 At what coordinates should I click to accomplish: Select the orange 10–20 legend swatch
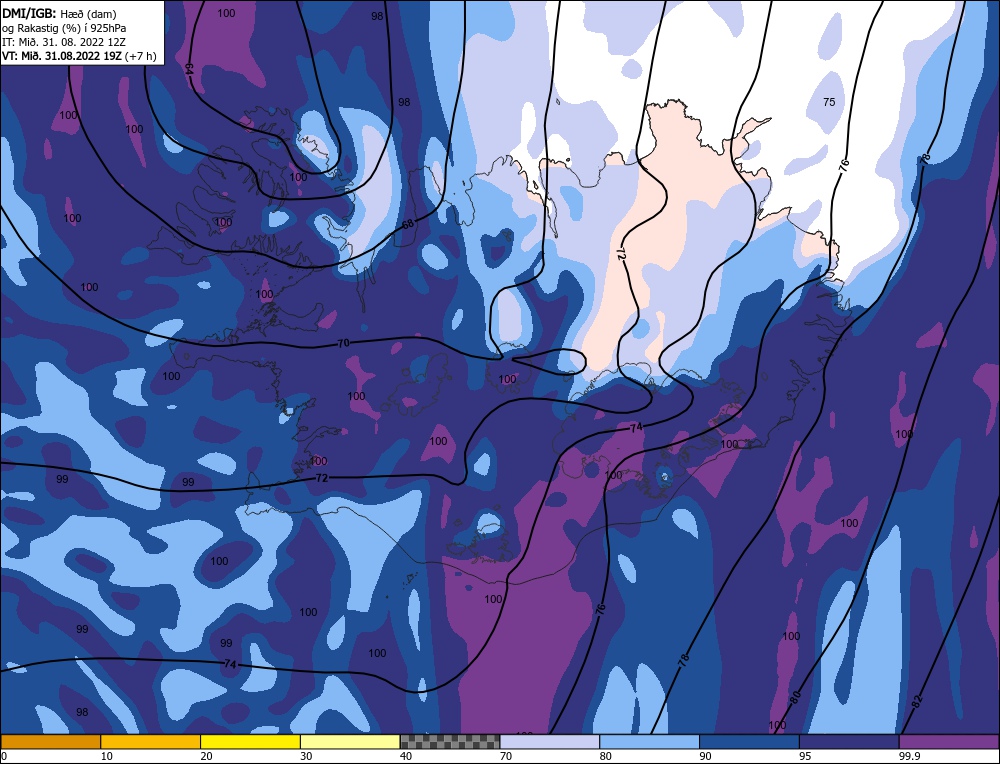click(x=151, y=742)
